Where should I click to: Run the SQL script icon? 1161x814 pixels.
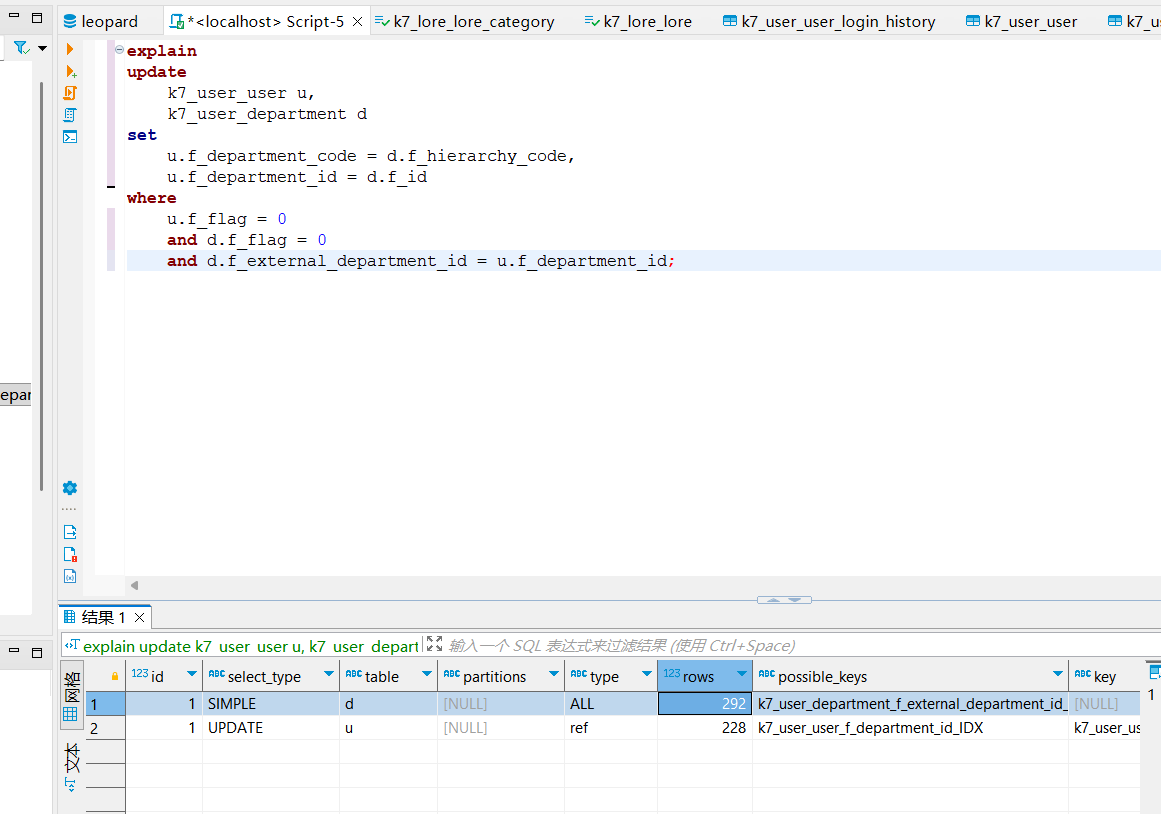tap(70, 93)
